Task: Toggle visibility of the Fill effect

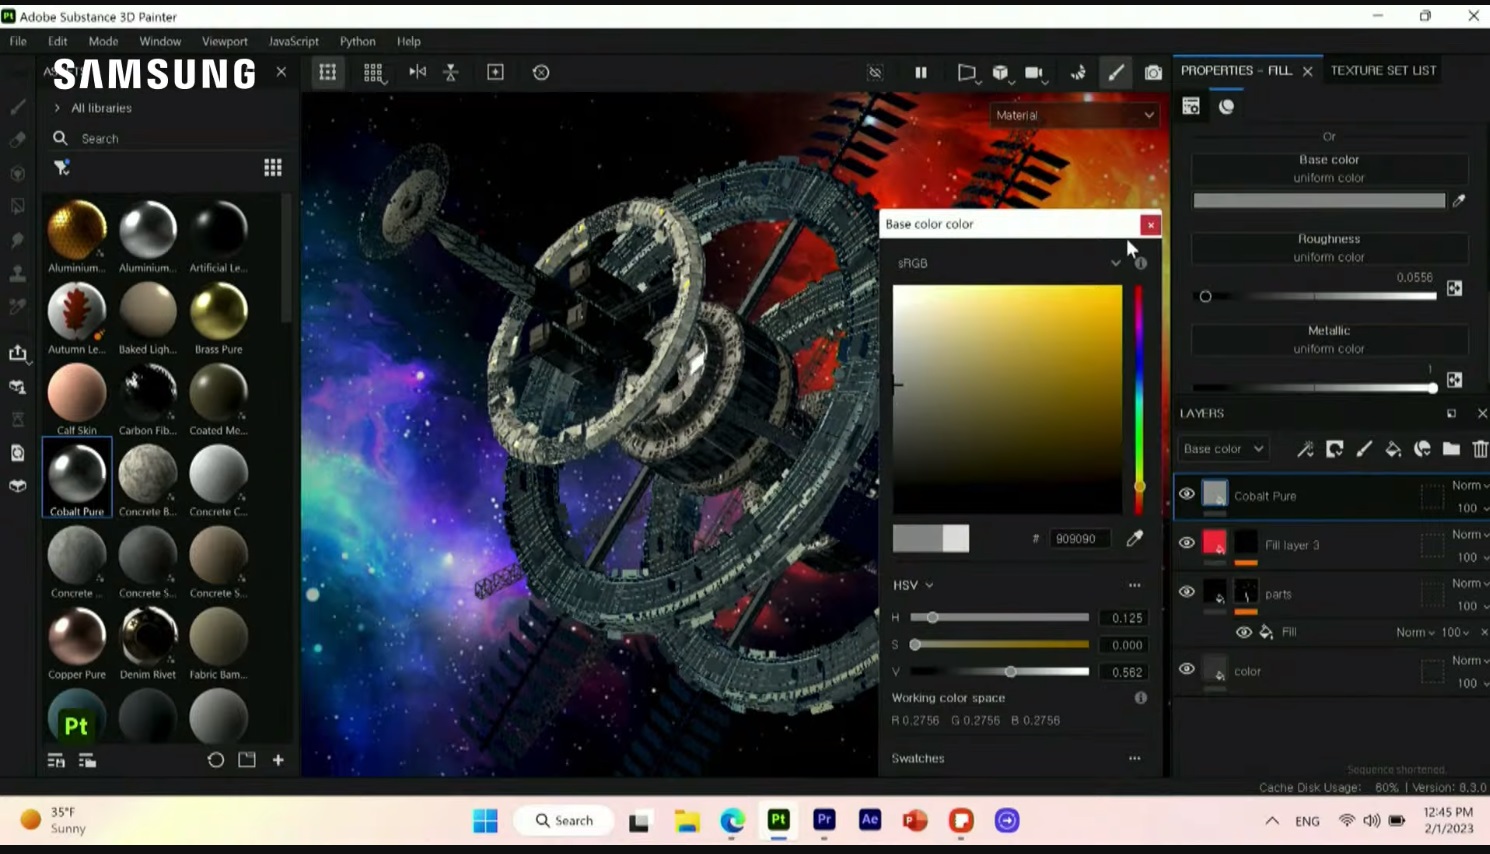Action: 1244,632
